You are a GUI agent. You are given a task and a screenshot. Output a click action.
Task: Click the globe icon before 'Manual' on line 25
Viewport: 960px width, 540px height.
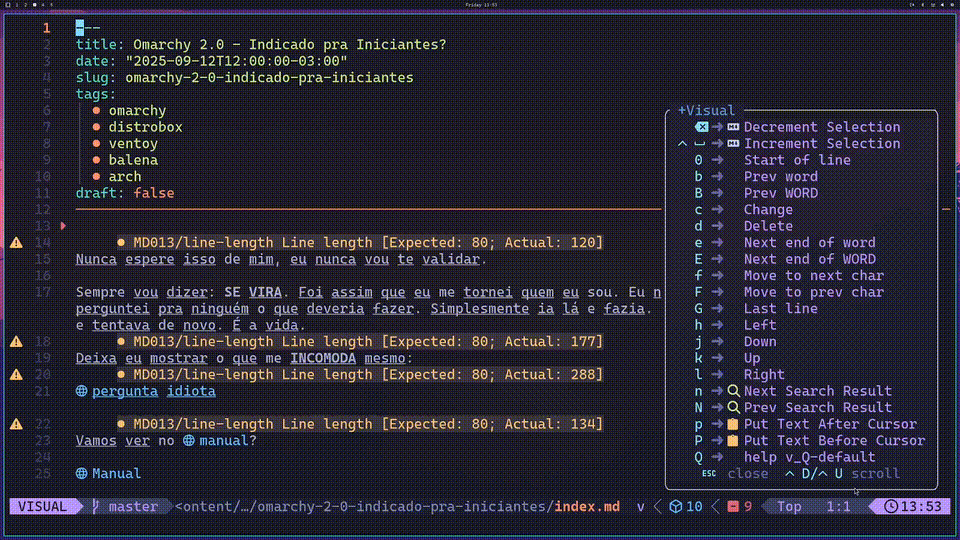(x=81, y=474)
